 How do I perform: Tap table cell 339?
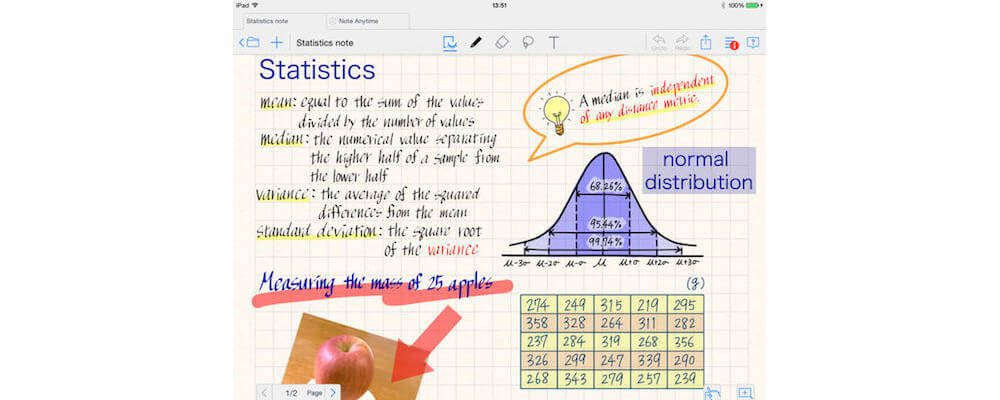pos(649,360)
